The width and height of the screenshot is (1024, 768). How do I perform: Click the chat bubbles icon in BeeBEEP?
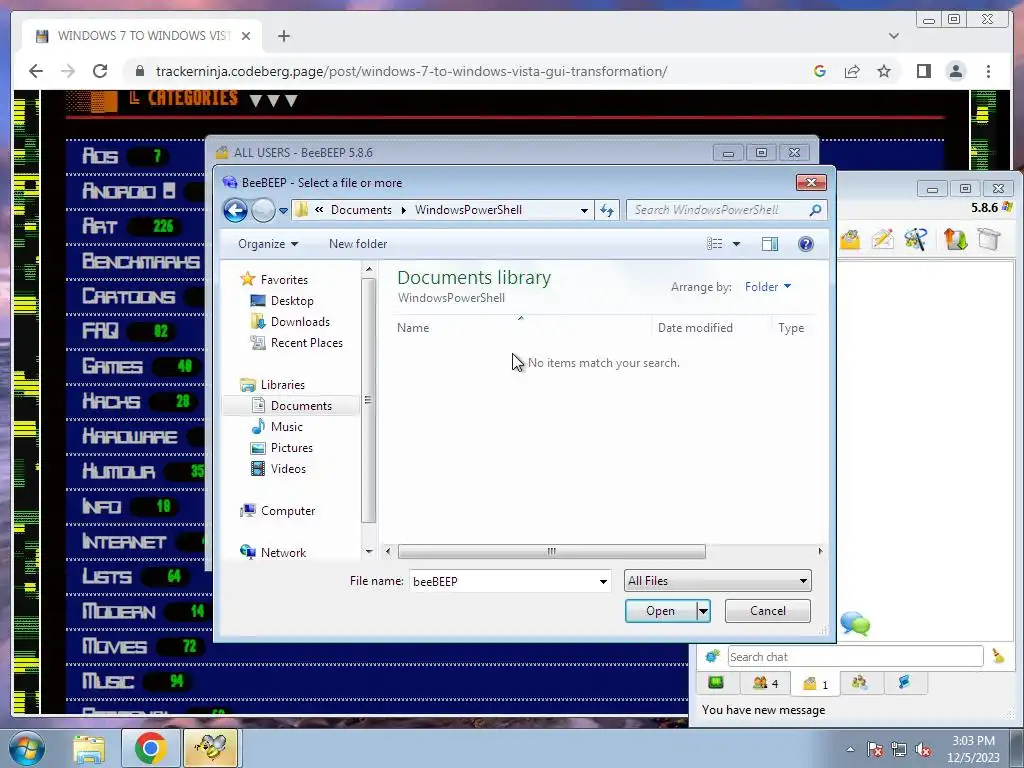(x=855, y=624)
